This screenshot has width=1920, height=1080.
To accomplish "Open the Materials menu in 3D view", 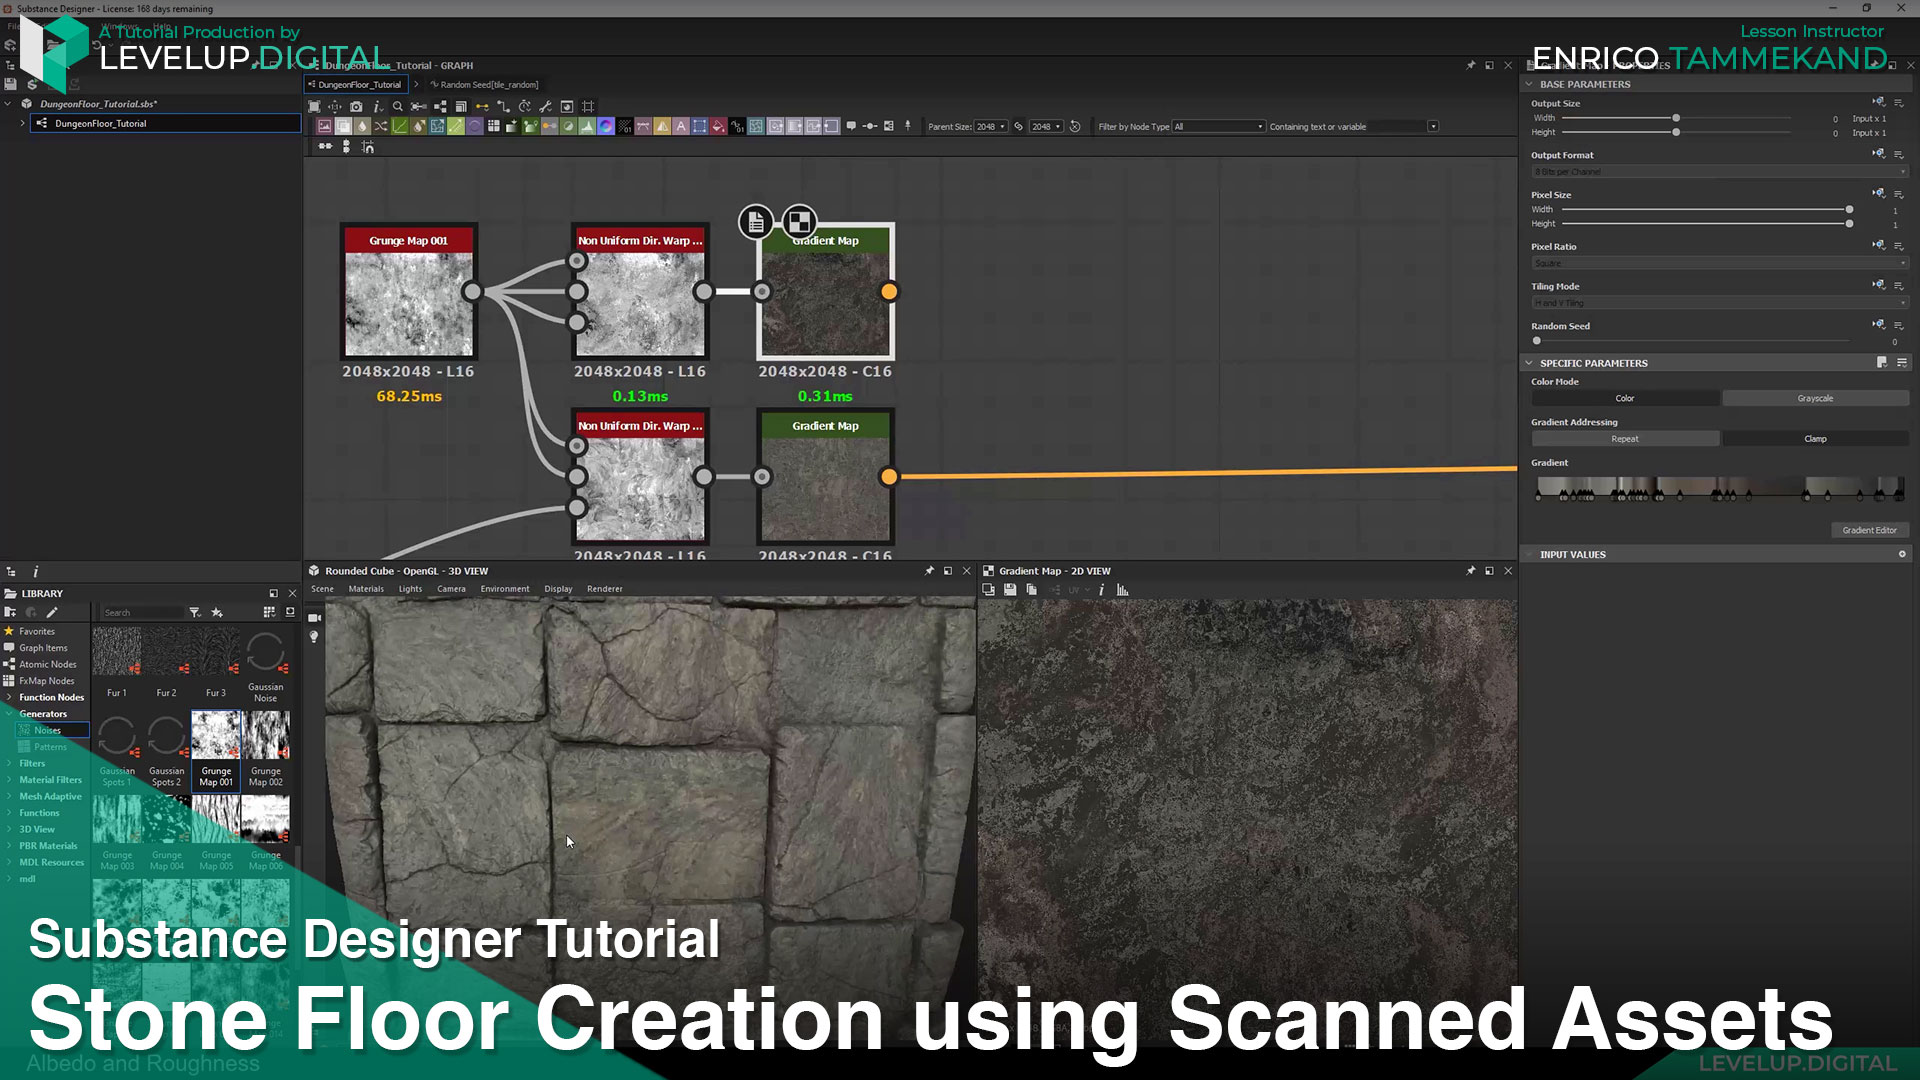I will pyautogui.click(x=366, y=589).
